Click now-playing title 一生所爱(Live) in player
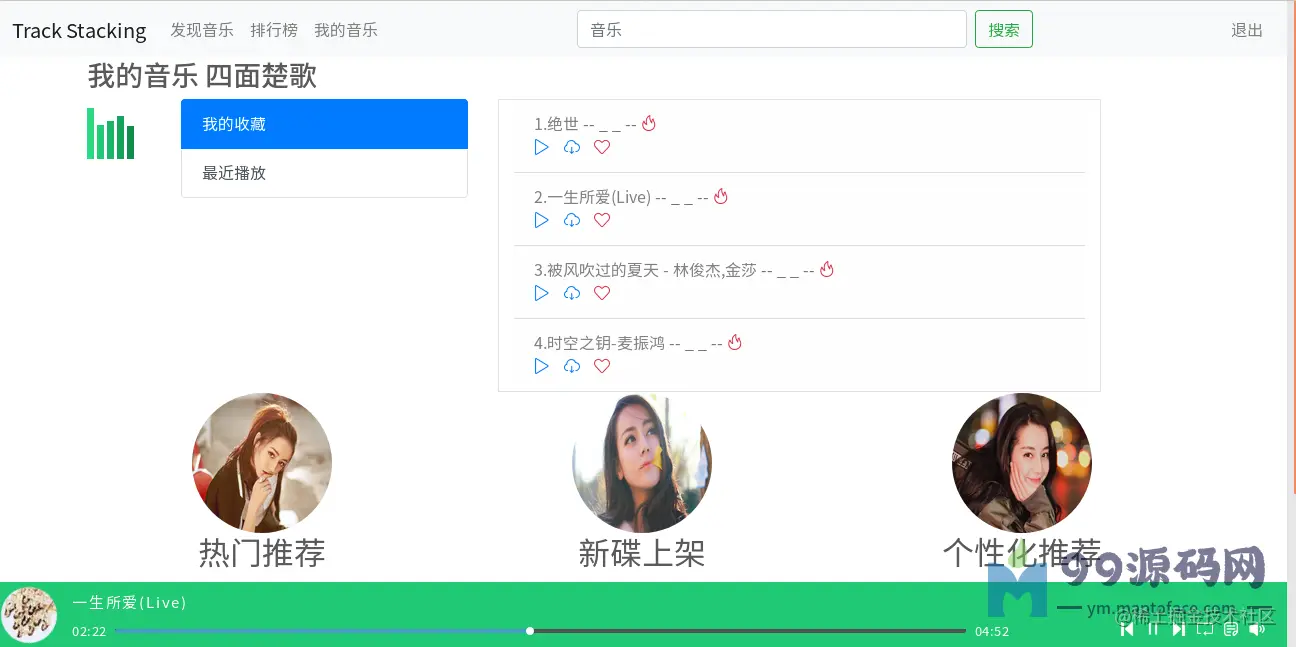The width and height of the screenshot is (1296, 647). [129, 602]
